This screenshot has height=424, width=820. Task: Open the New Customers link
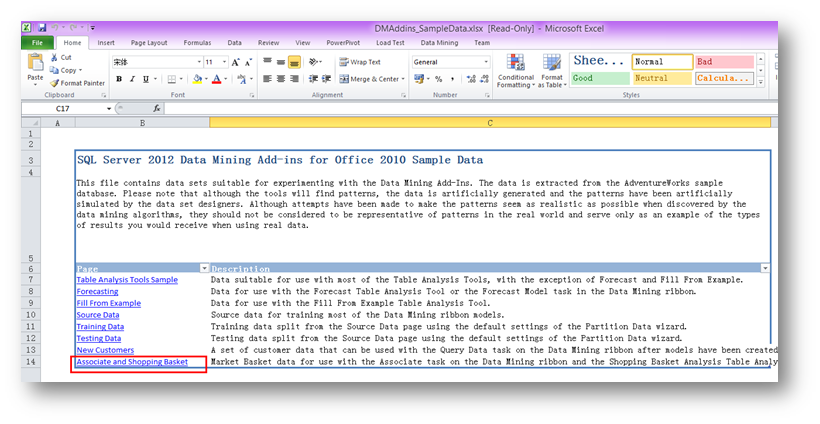pos(105,350)
